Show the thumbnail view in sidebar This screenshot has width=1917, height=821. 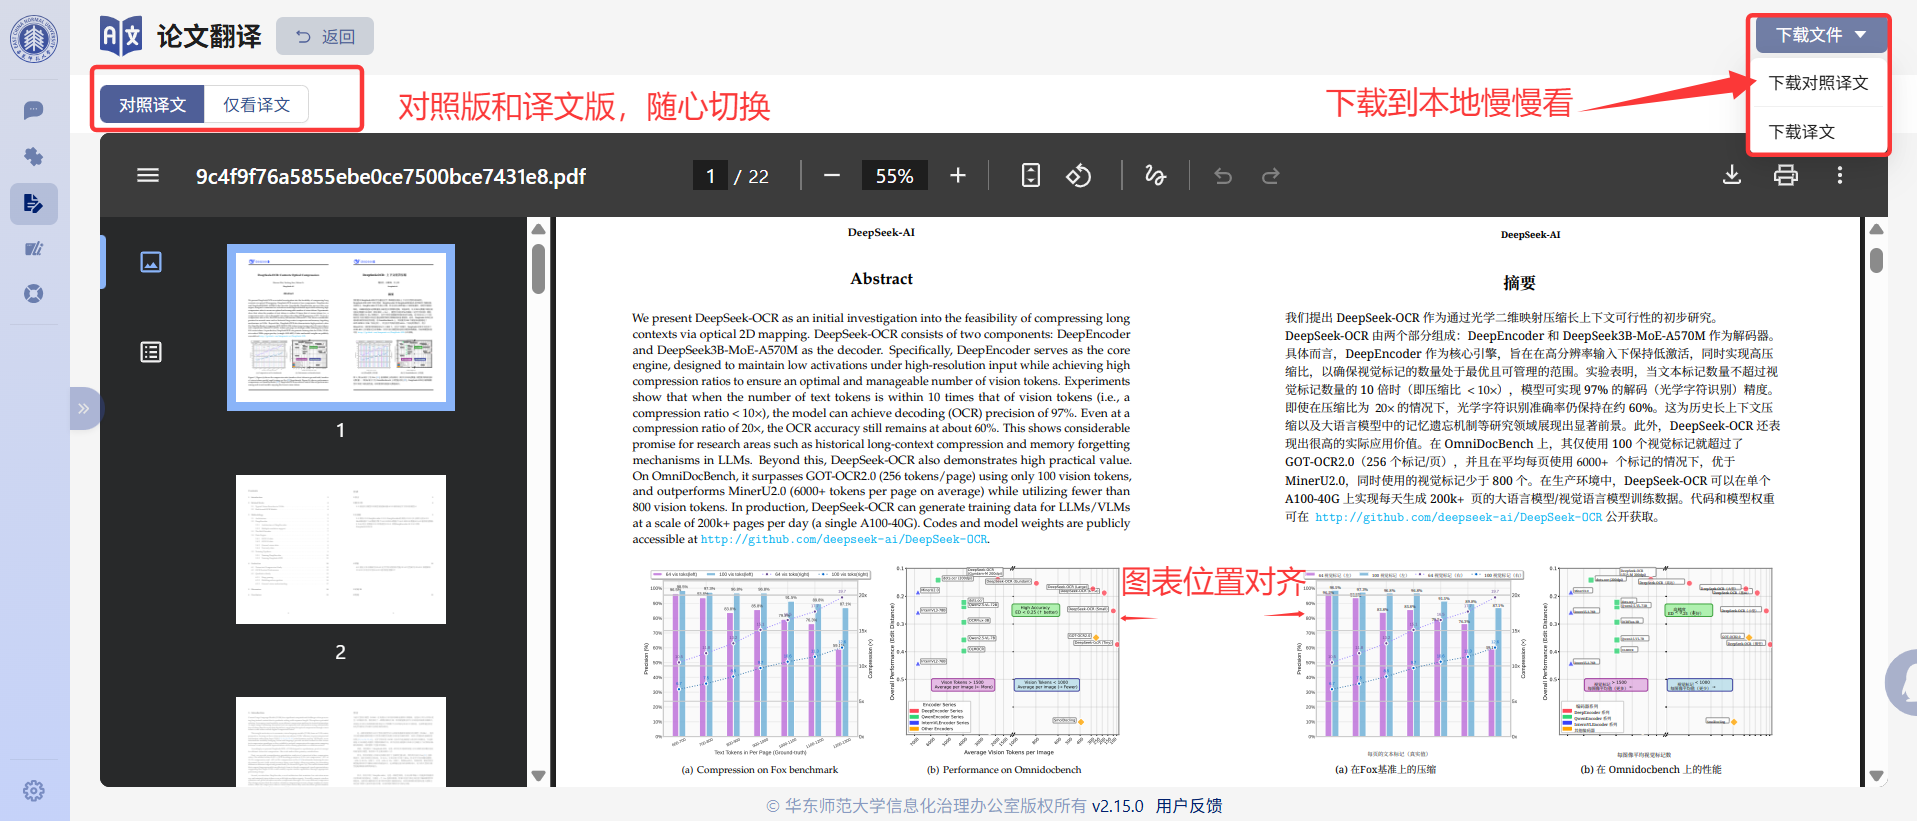pyautogui.click(x=151, y=262)
